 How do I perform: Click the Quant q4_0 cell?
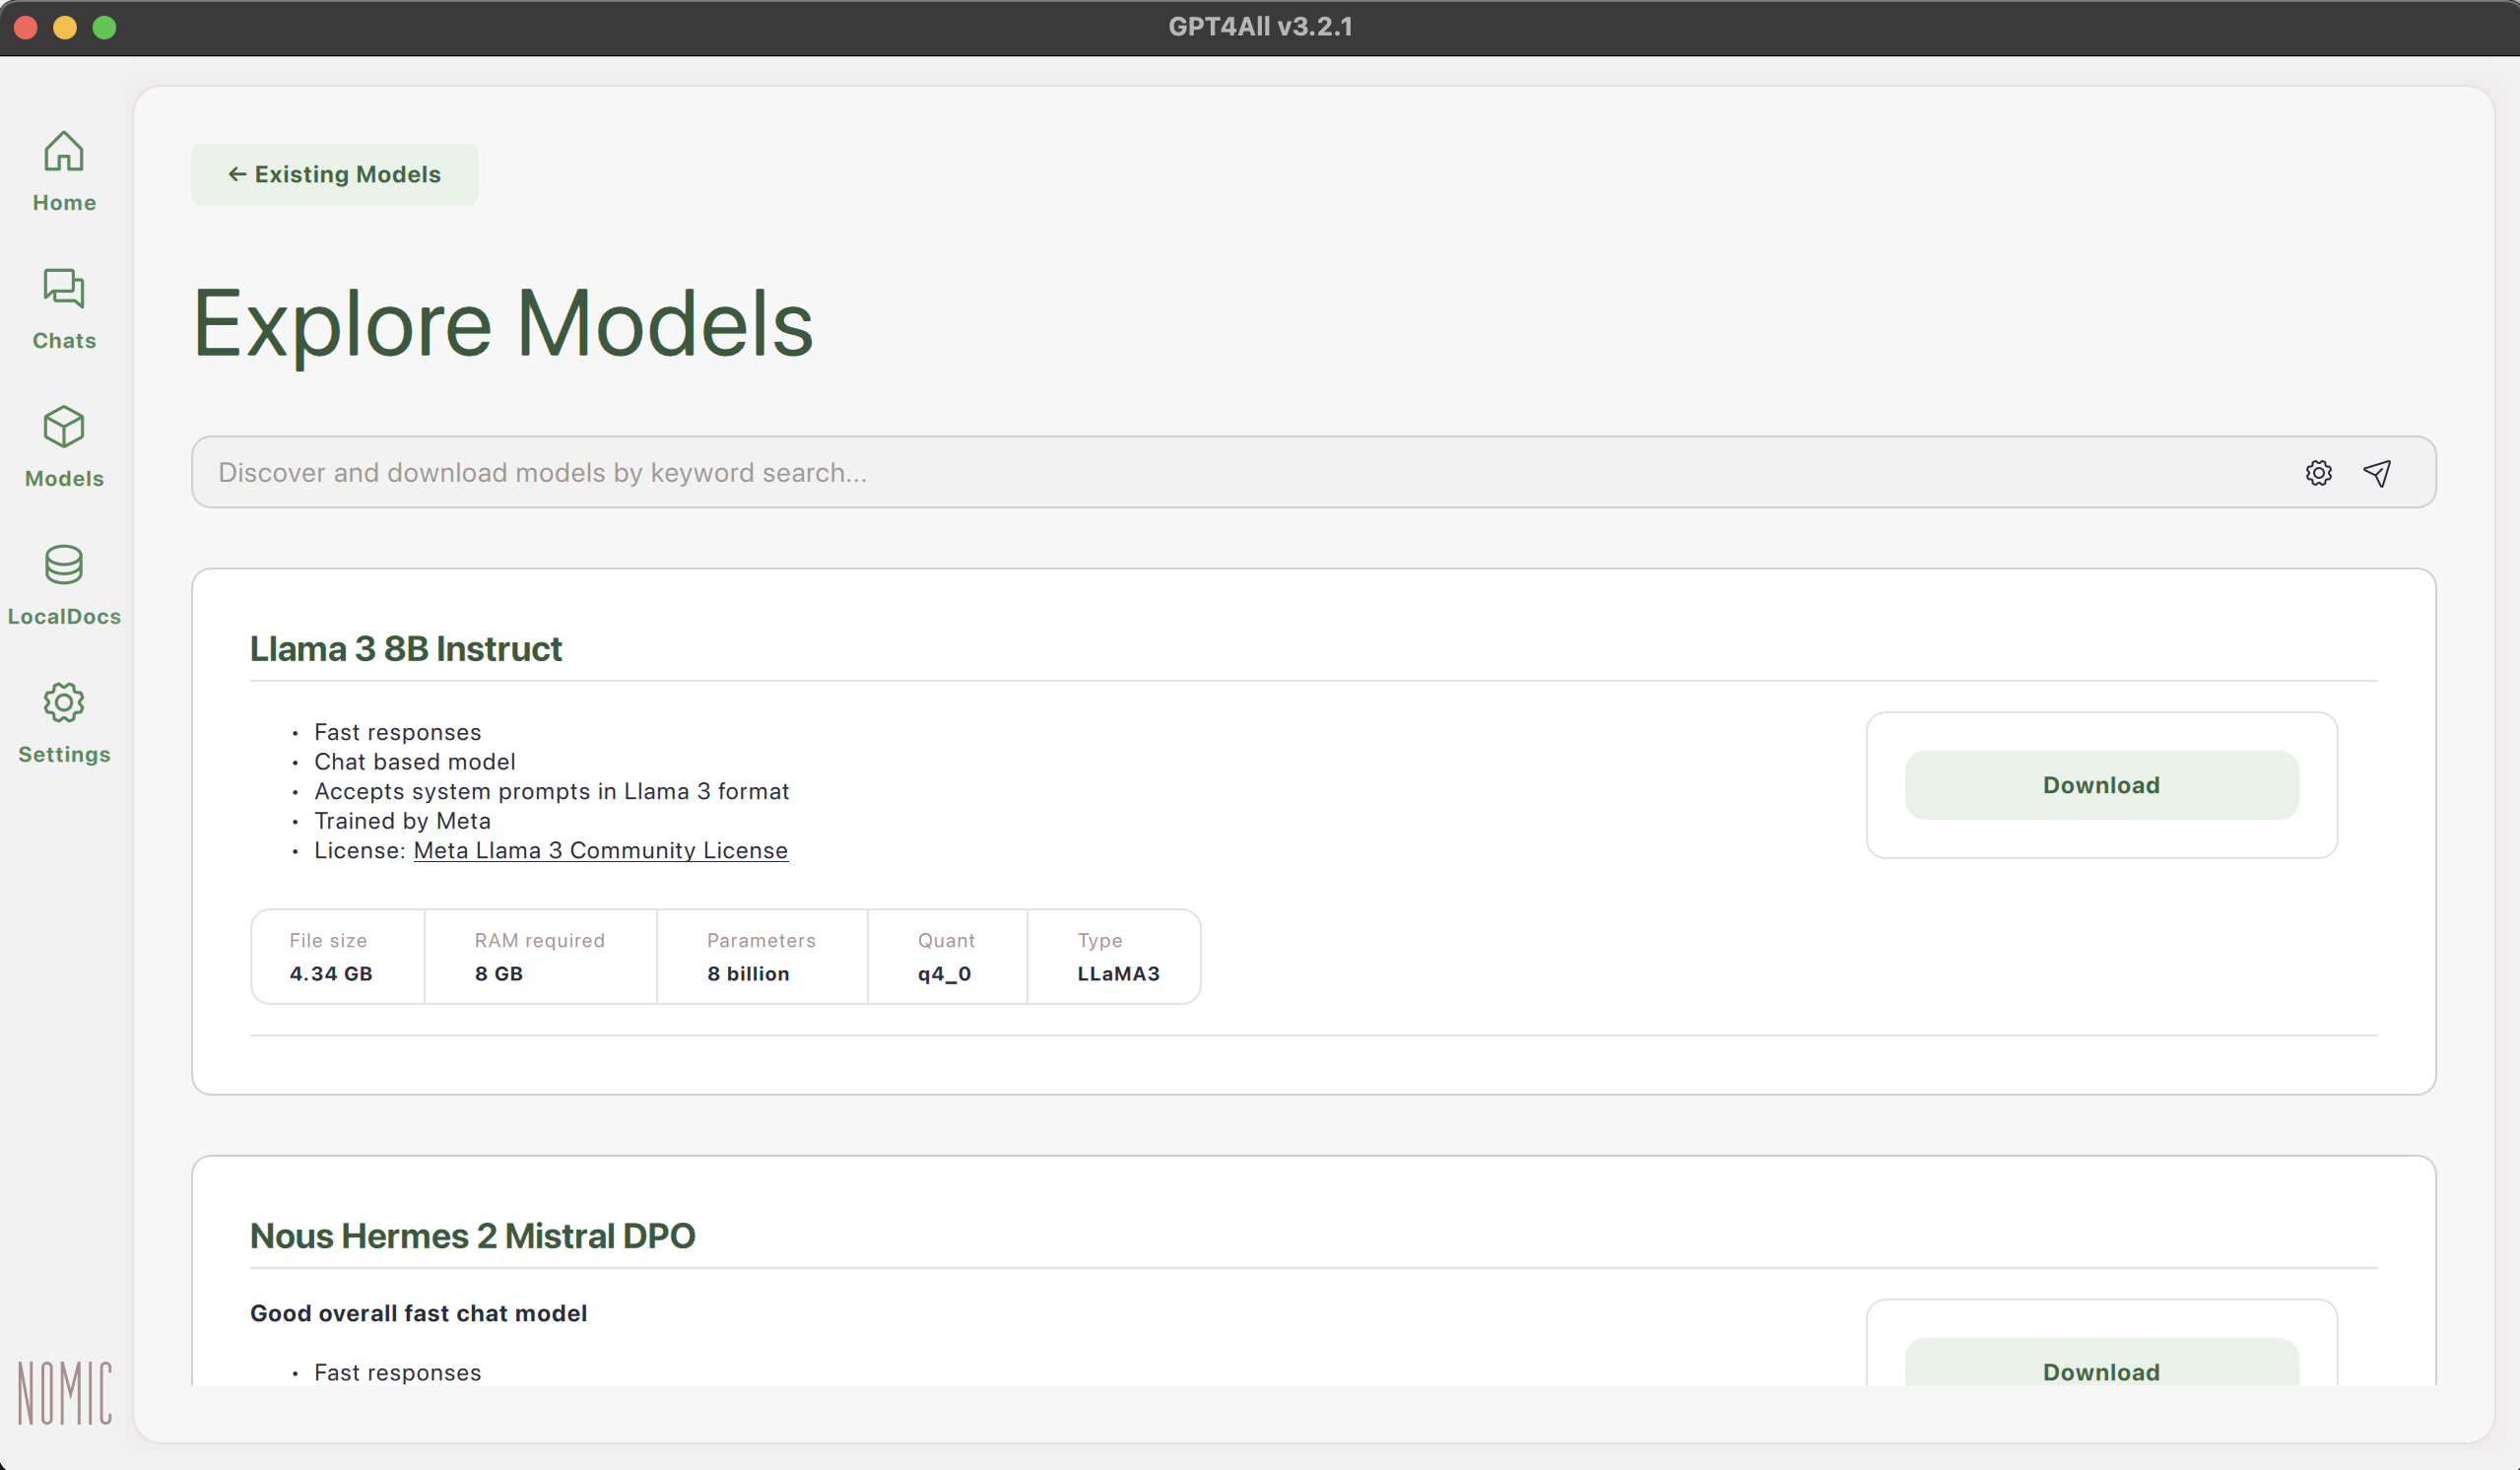(x=946, y=957)
